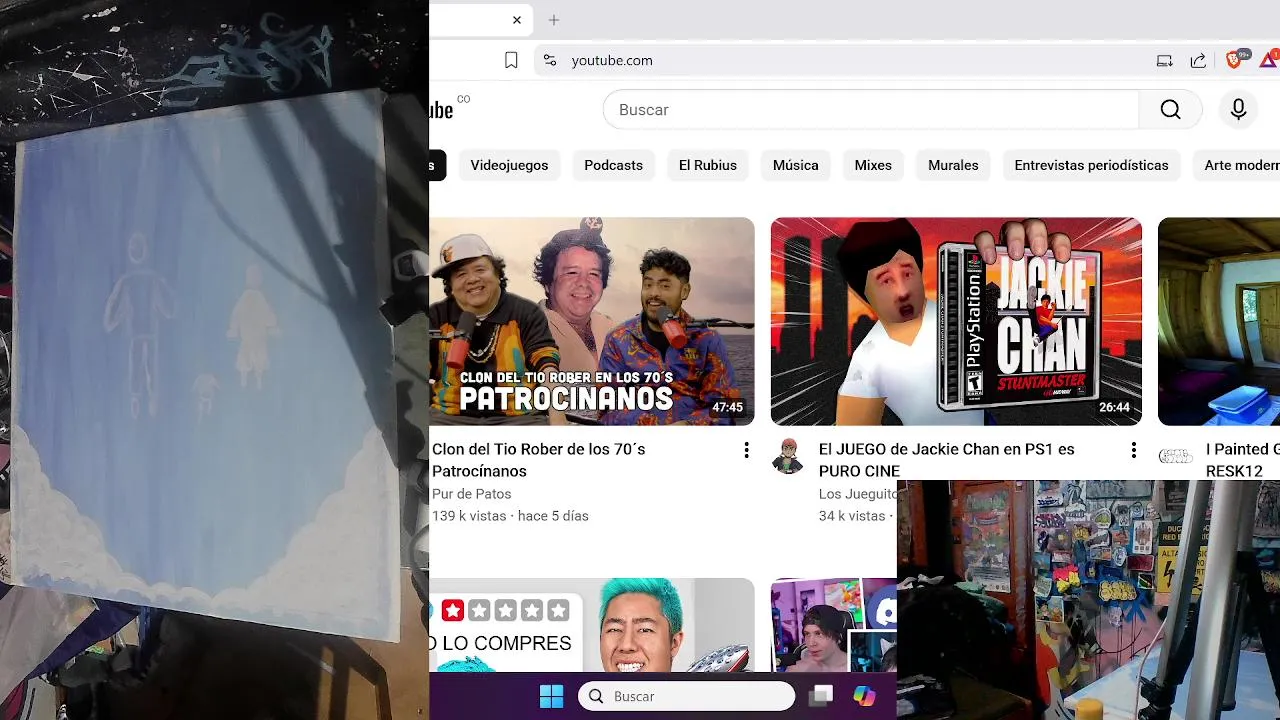Screen dimensions: 1280x720
Task: Click "139 k vistas · hace 5 días" text
Action: [x=510, y=516]
